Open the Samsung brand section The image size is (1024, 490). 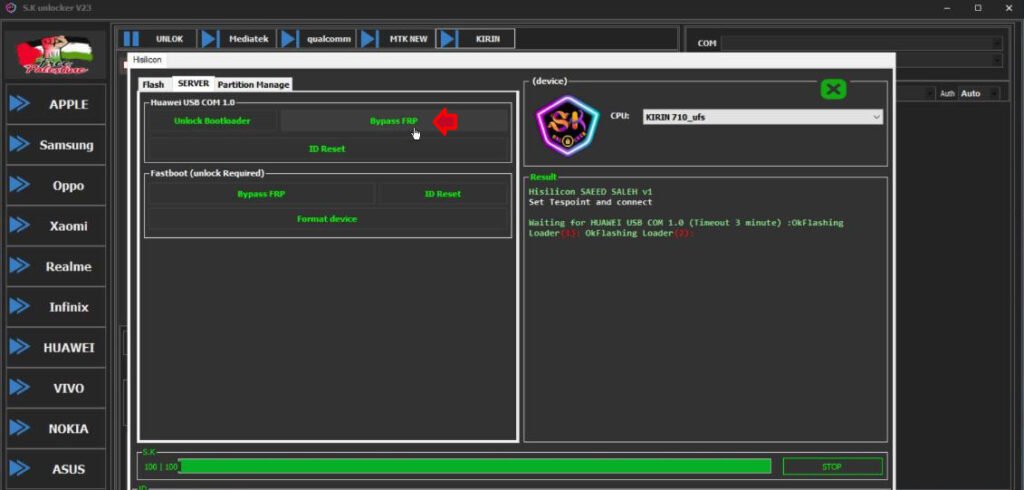tap(56, 145)
